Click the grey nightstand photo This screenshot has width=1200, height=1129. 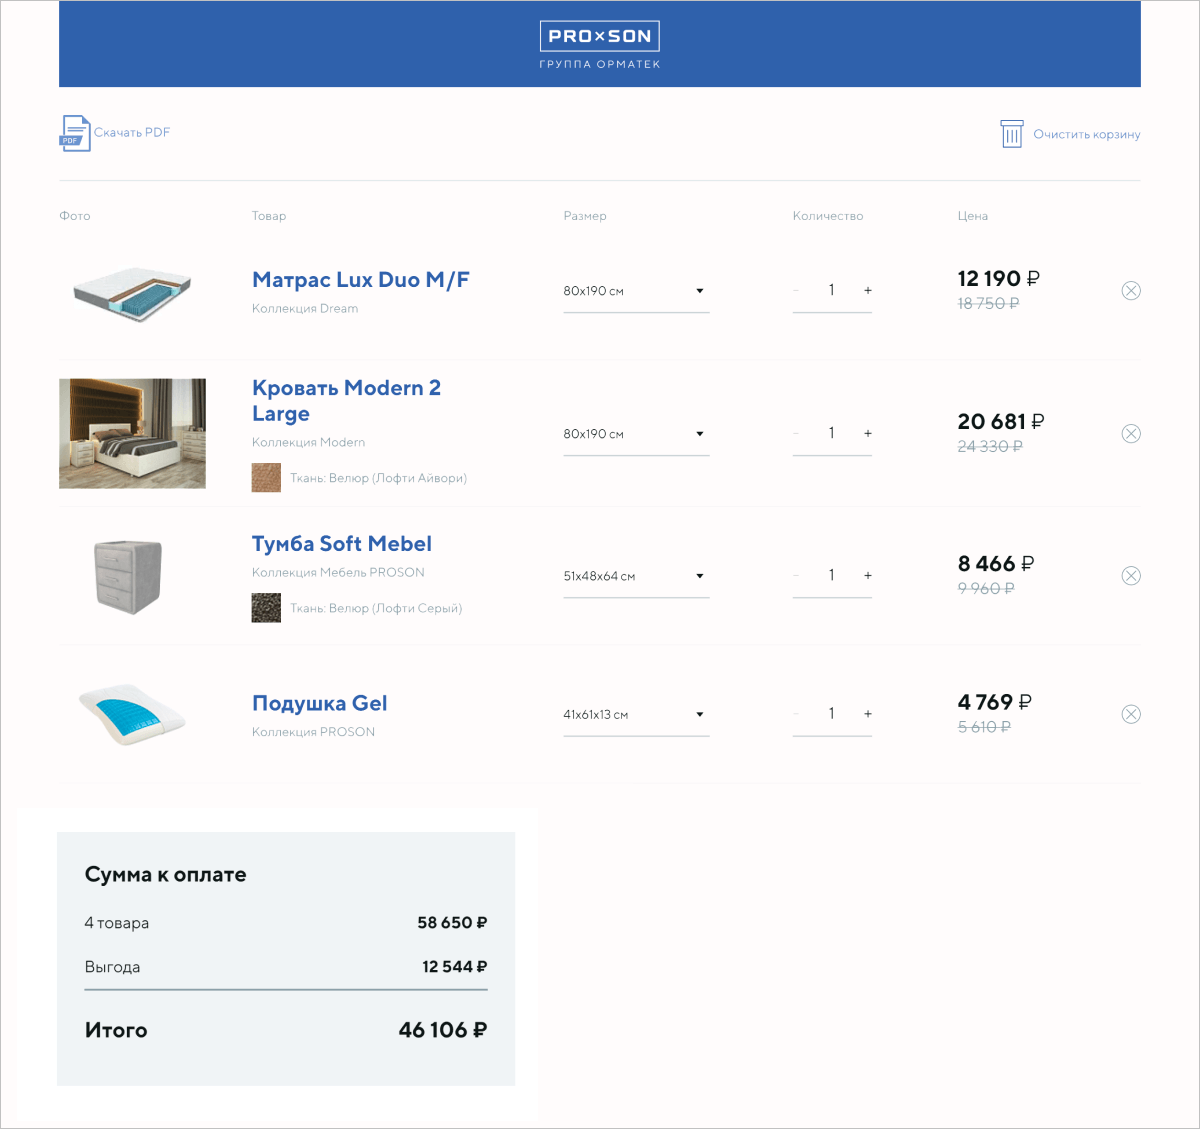click(x=127, y=576)
